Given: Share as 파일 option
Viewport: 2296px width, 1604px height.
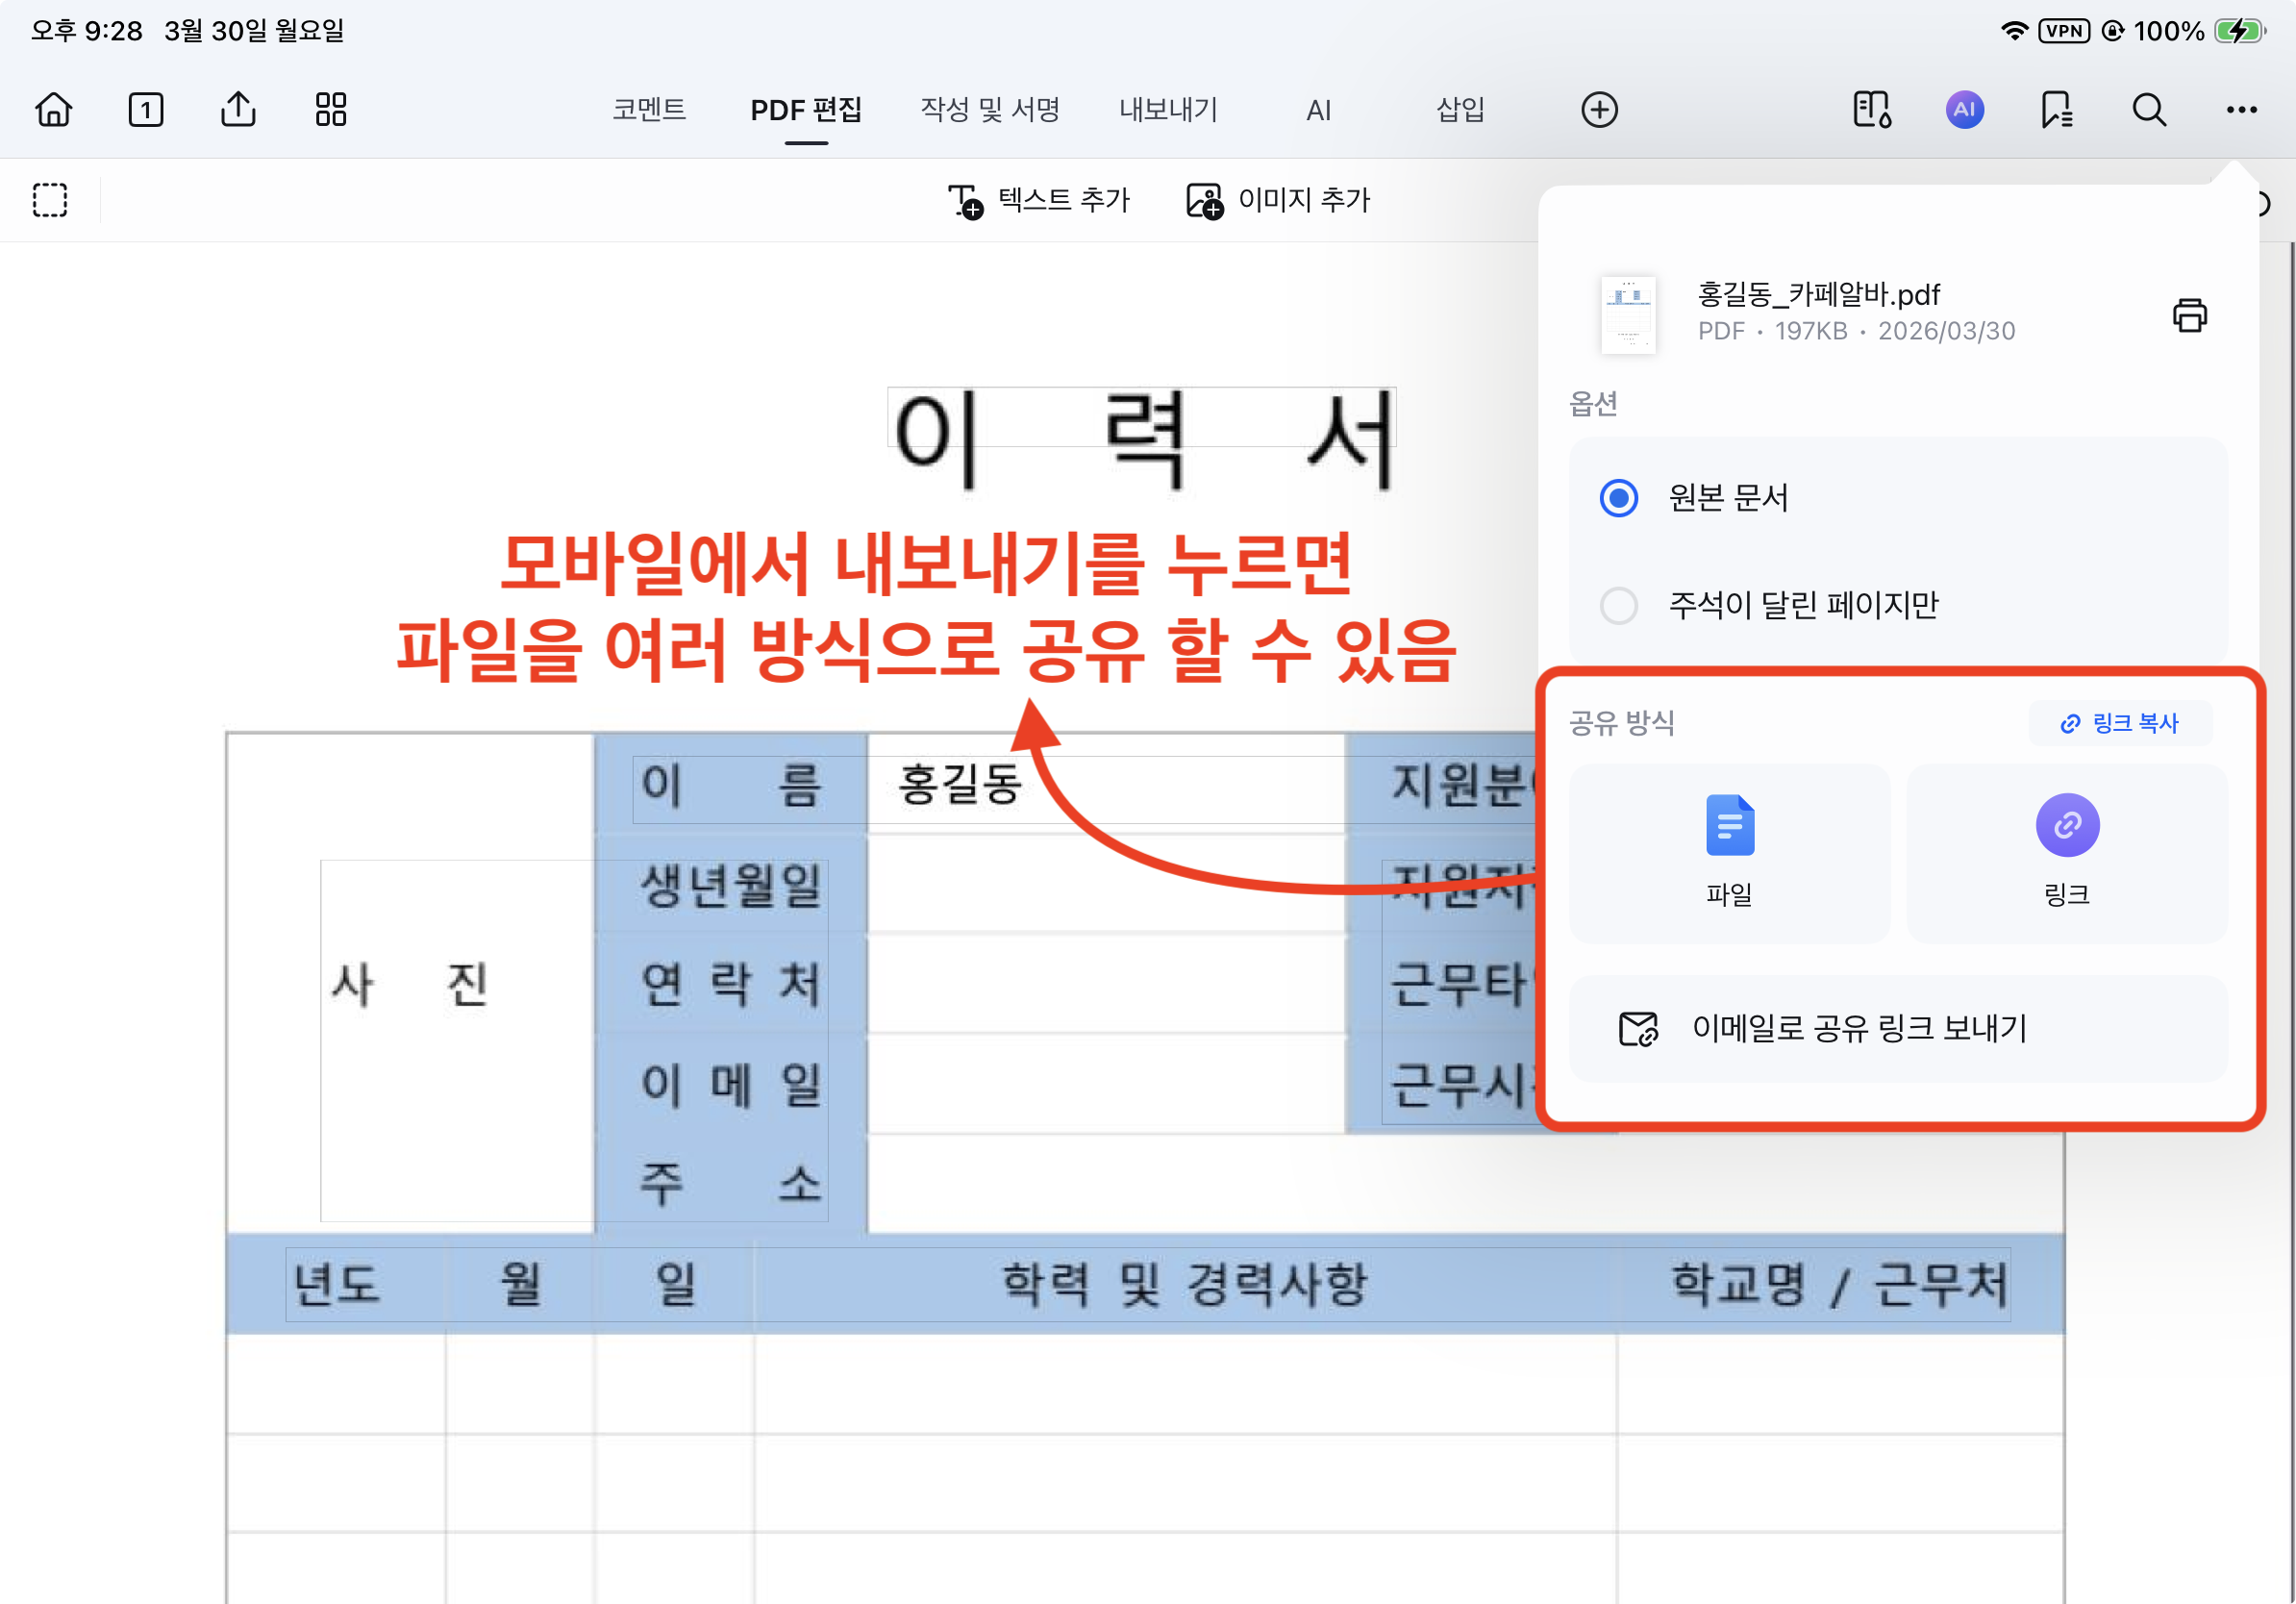Looking at the screenshot, I should [1729, 852].
